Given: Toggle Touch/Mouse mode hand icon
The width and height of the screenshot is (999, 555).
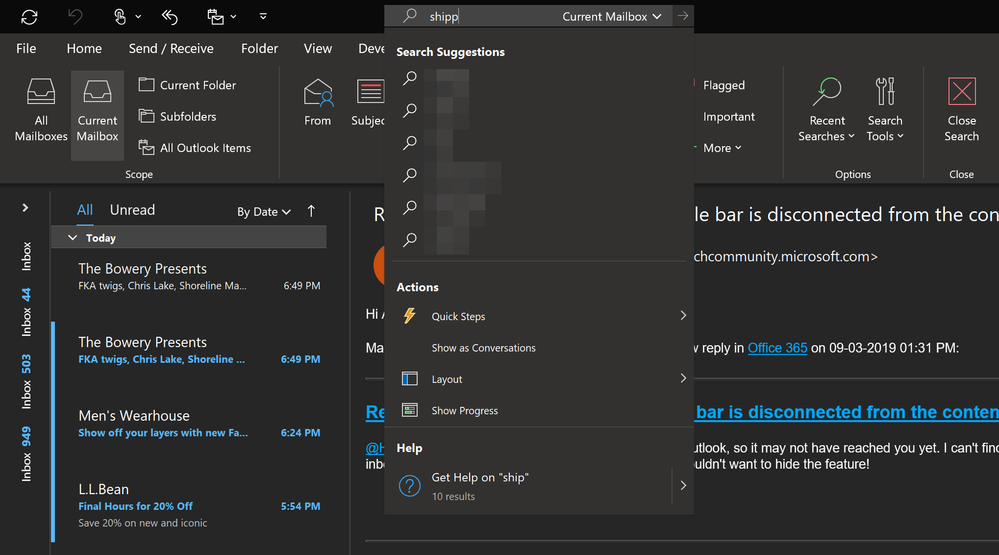Looking at the screenshot, I should [120, 17].
